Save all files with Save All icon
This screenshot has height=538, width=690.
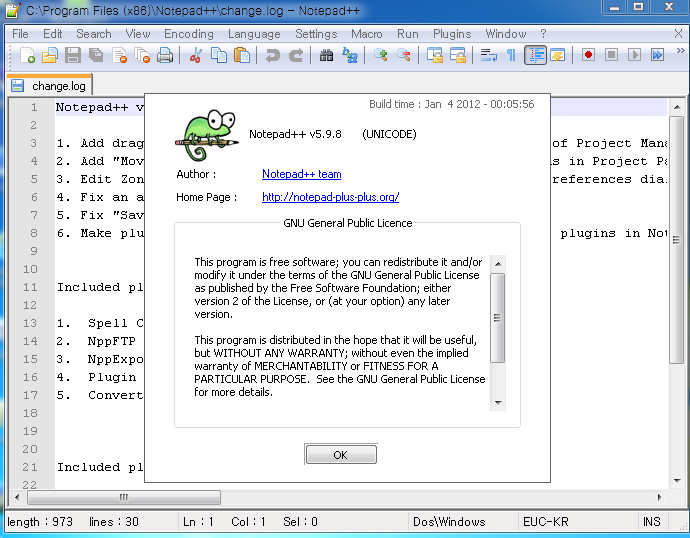(x=95, y=55)
